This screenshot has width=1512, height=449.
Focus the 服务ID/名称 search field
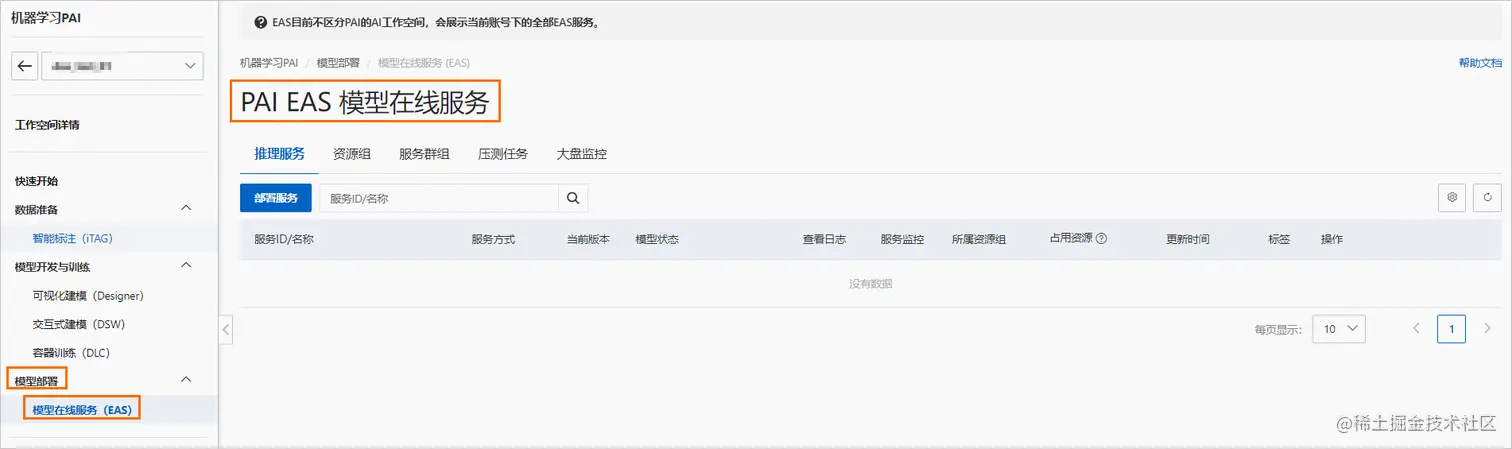coord(438,198)
